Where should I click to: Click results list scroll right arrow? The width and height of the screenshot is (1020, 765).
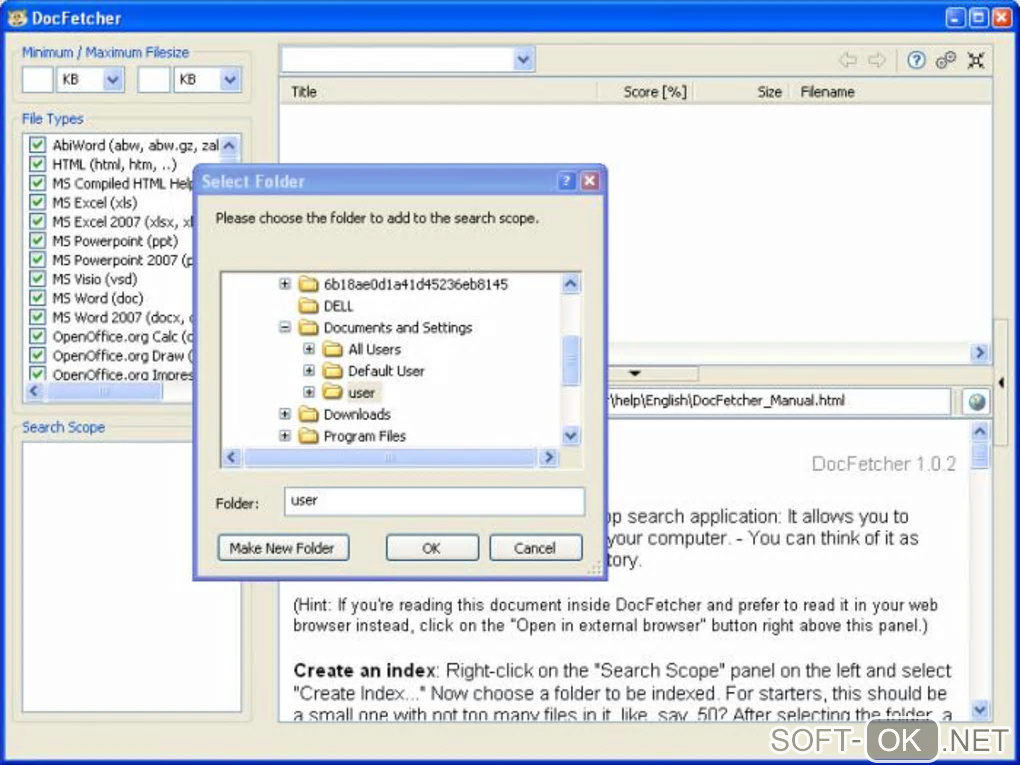click(x=980, y=353)
